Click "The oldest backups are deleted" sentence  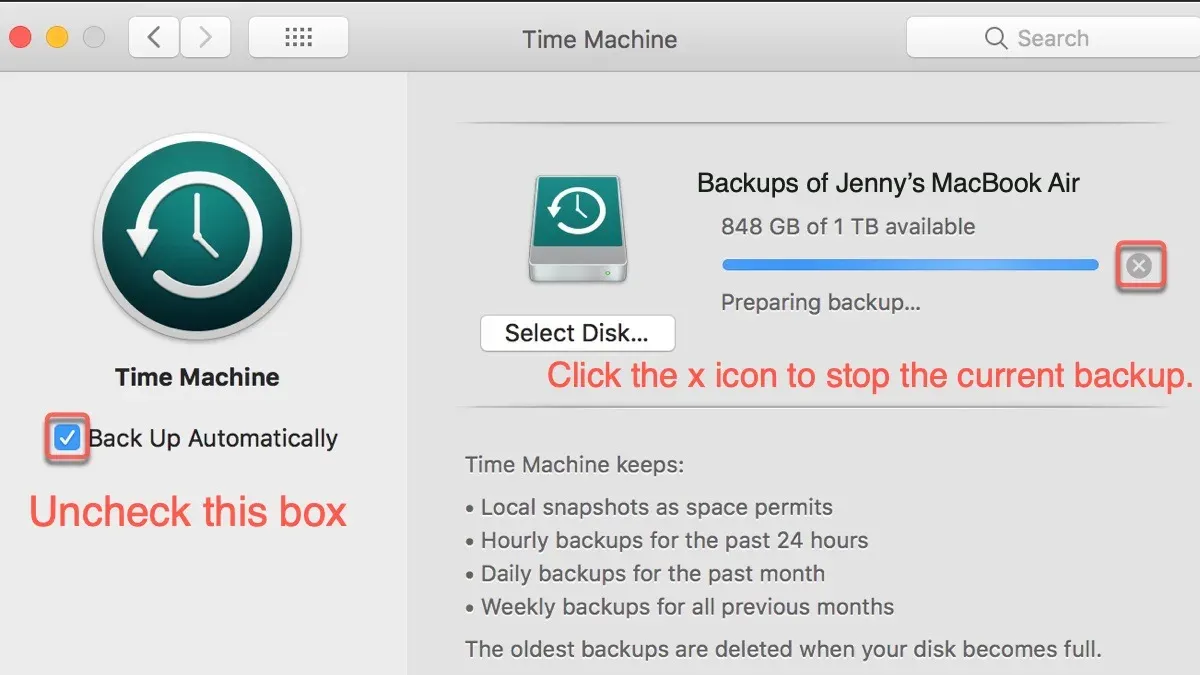783,649
